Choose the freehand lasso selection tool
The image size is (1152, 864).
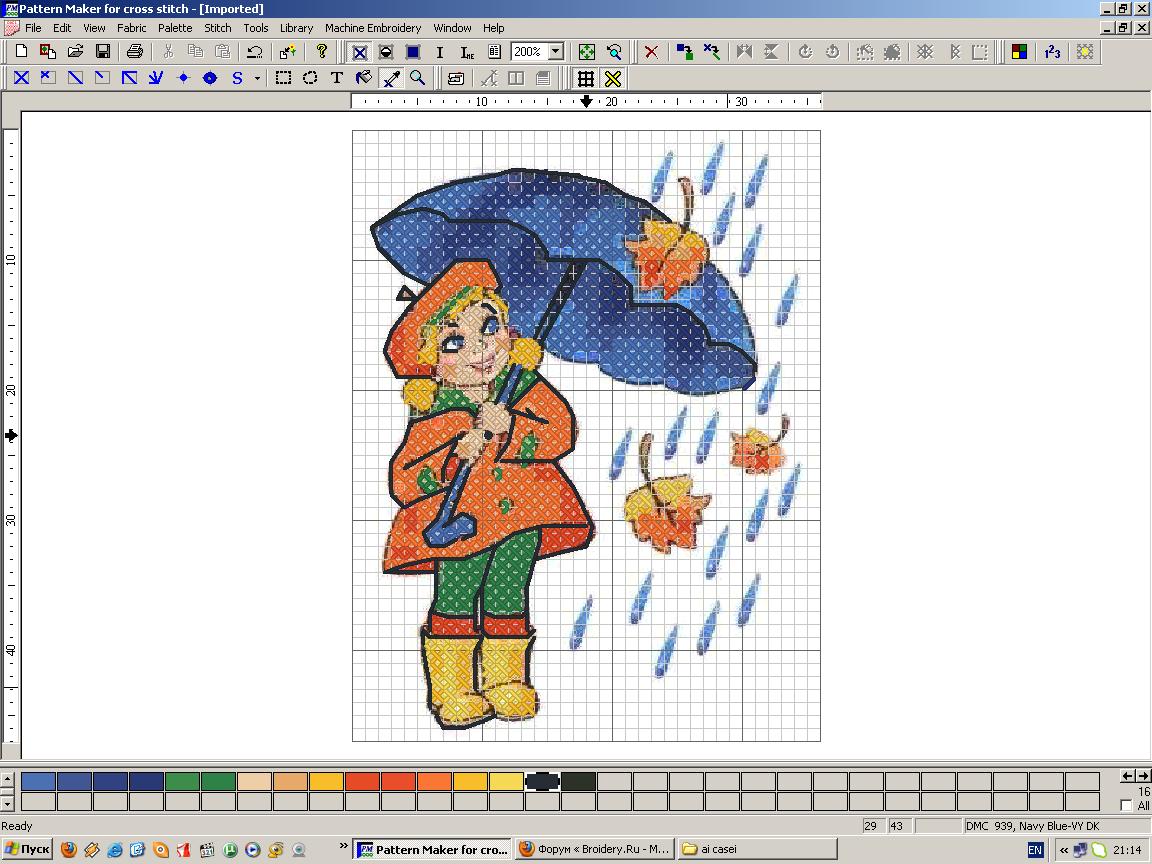[310, 78]
